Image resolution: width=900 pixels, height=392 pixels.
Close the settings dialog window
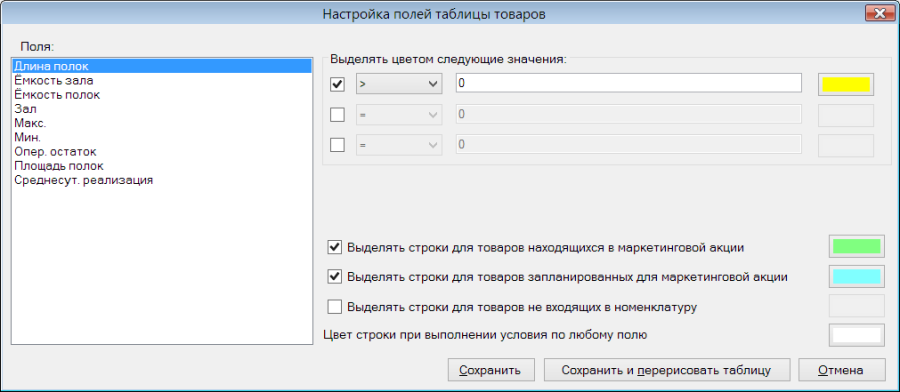click(x=879, y=14)
